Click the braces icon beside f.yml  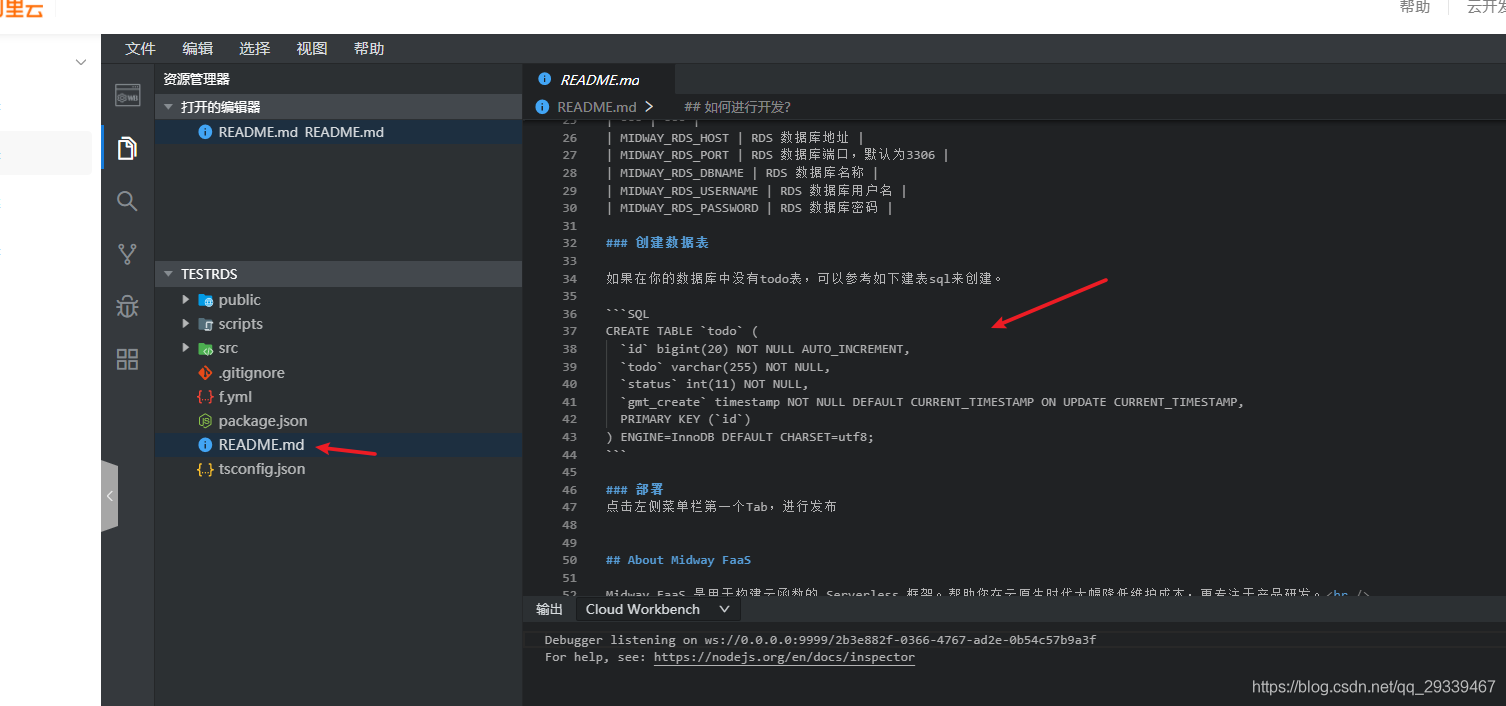pyautogui.click(x=205, y=397)
